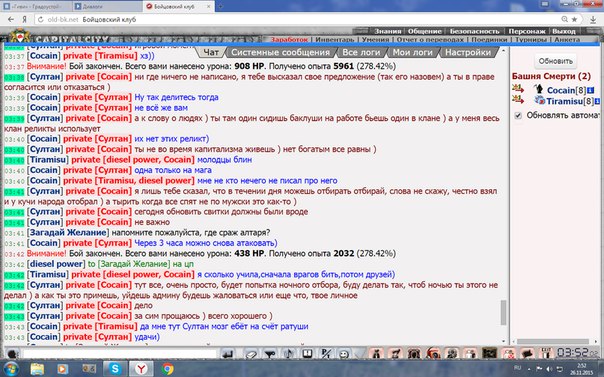Open telephone icon in bottom game toolbar
The height and width of the screenshot is (377, 604).
(x=414, y=353)
